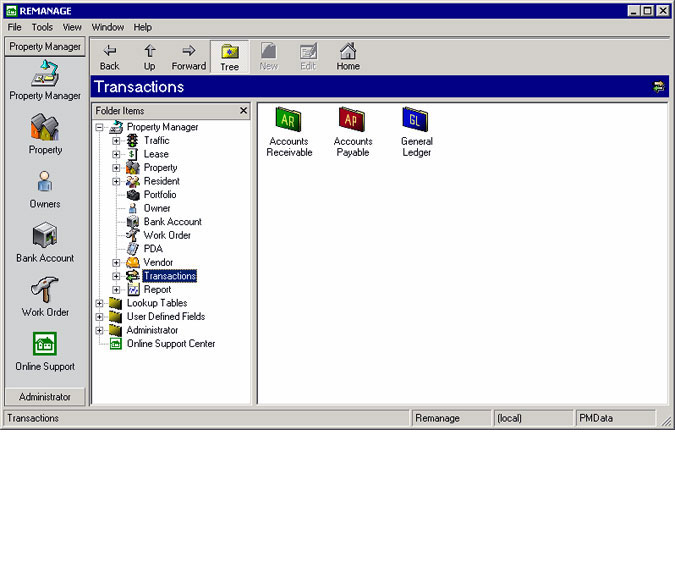Minimize the REMANAGE window
675x576 pixels.
633,11
